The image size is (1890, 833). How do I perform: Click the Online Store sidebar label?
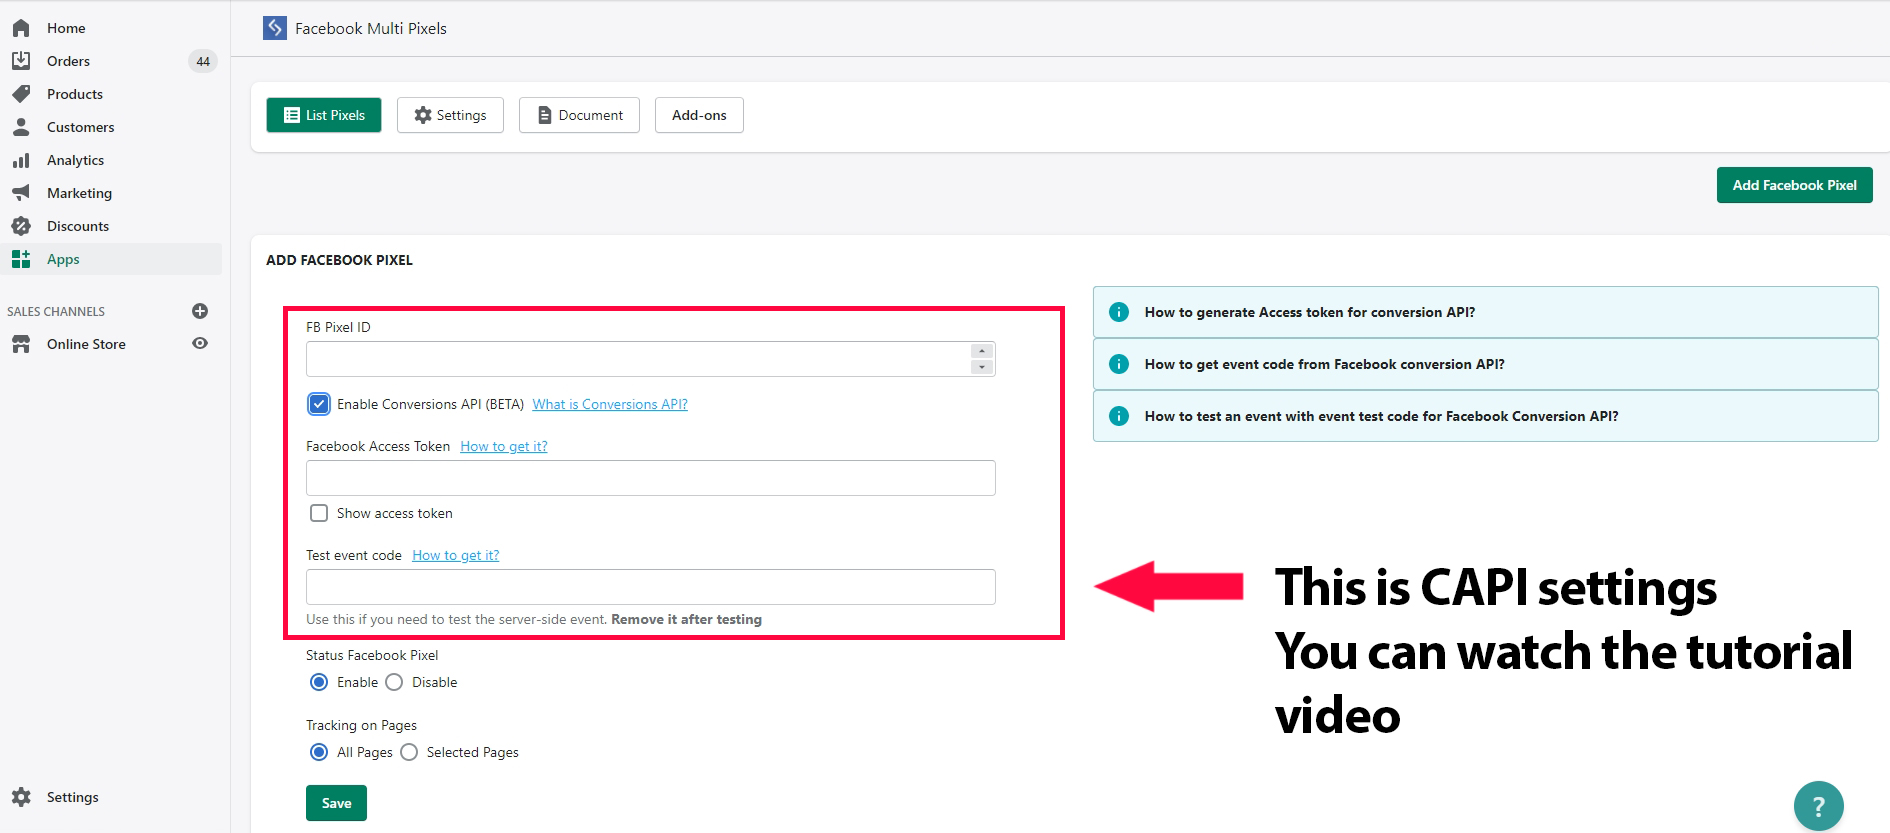click(x=86, y=344)
